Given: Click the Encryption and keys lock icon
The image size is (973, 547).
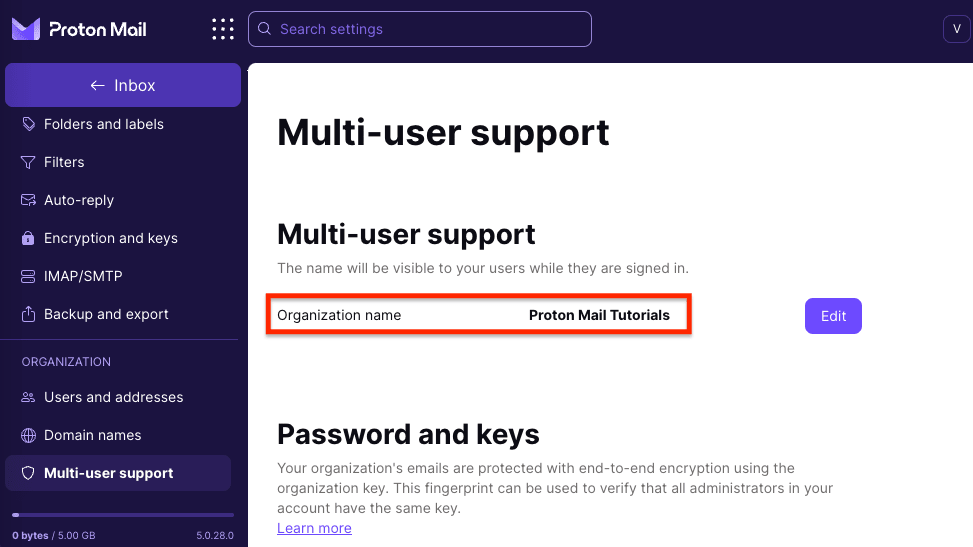Looking at the screenshot, I should coord(28,238).
